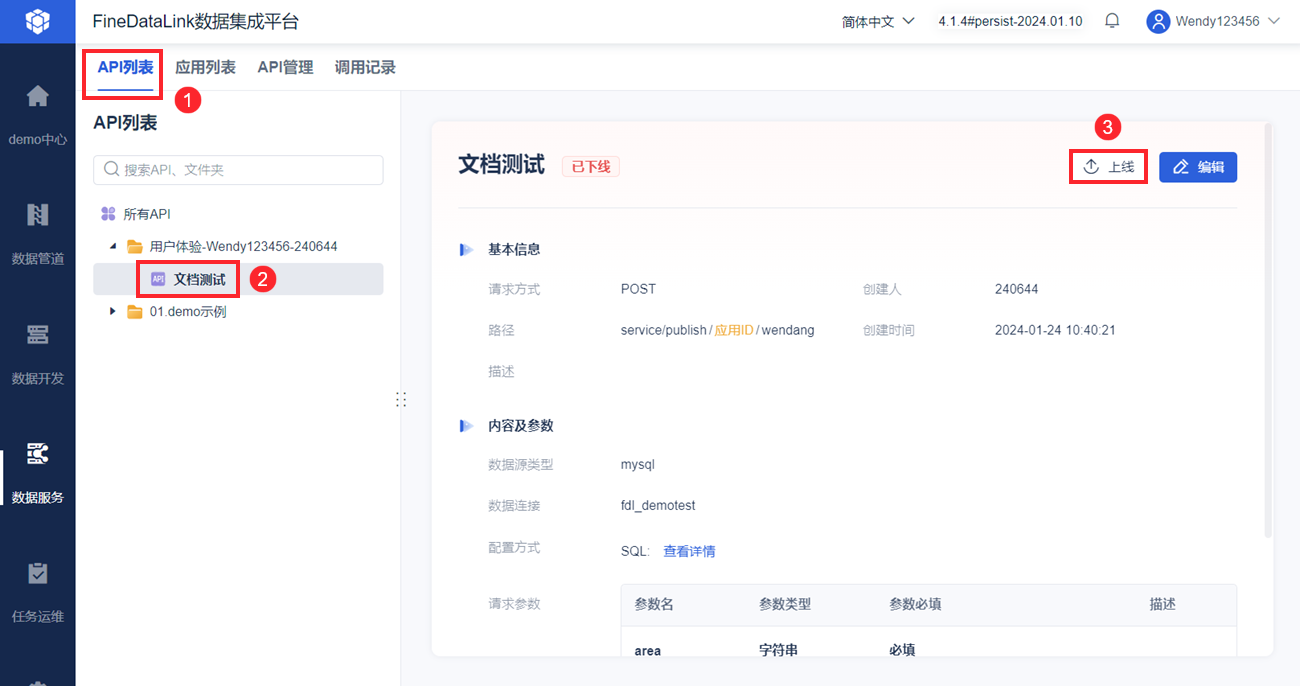Click the 01.demo示例 folder icon
The width and height of the screenshot is (1300, 686).
134,311
